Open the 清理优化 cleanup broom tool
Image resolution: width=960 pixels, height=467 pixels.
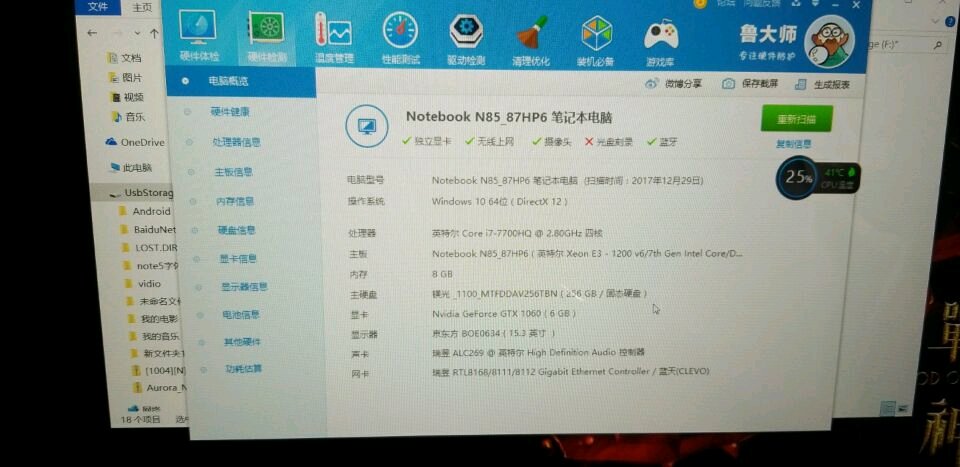531,39
